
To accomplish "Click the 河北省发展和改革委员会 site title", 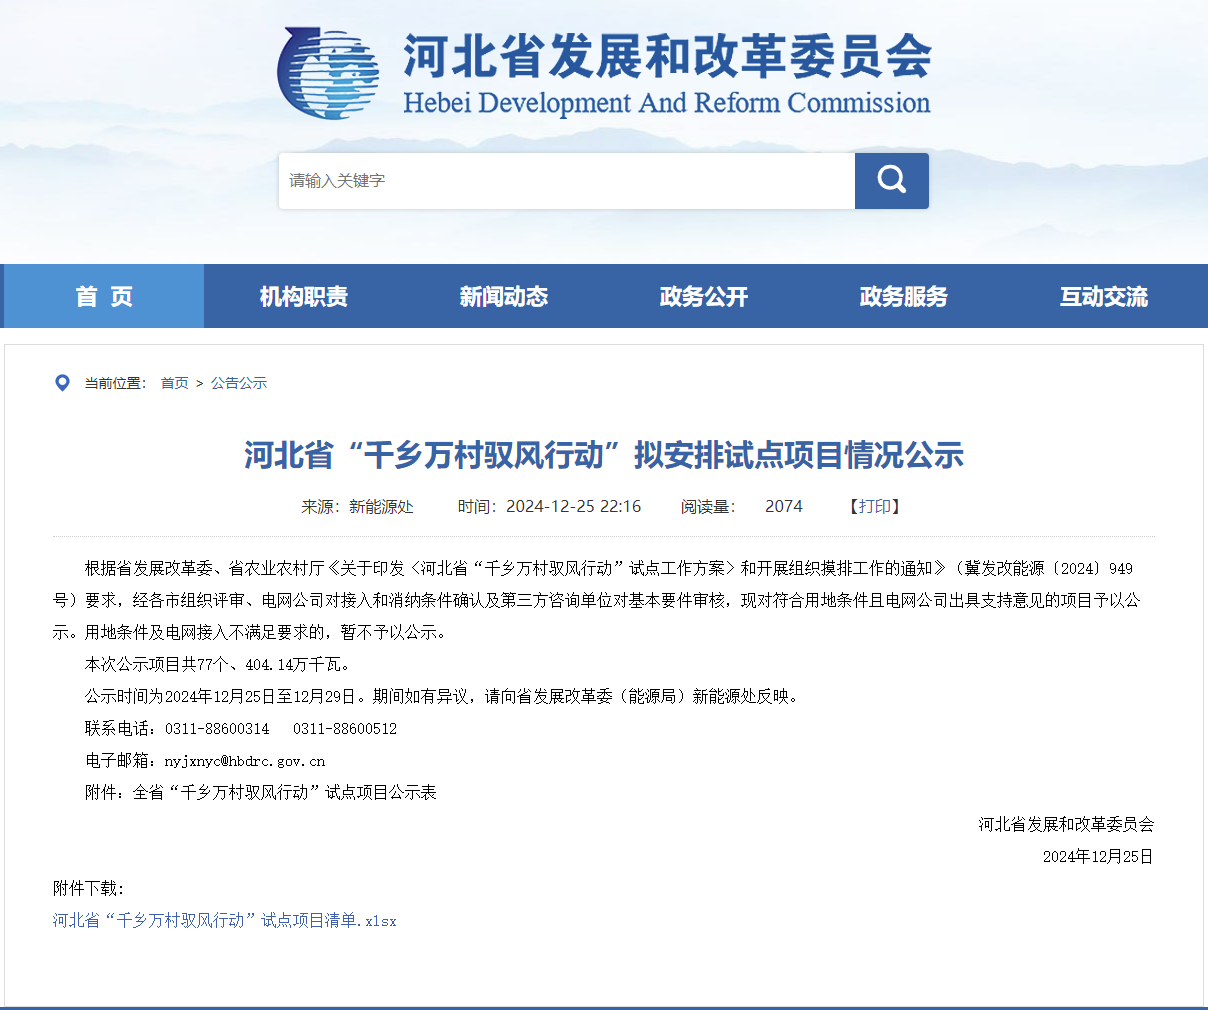I will pyautogui.click(x=667, y=56).
